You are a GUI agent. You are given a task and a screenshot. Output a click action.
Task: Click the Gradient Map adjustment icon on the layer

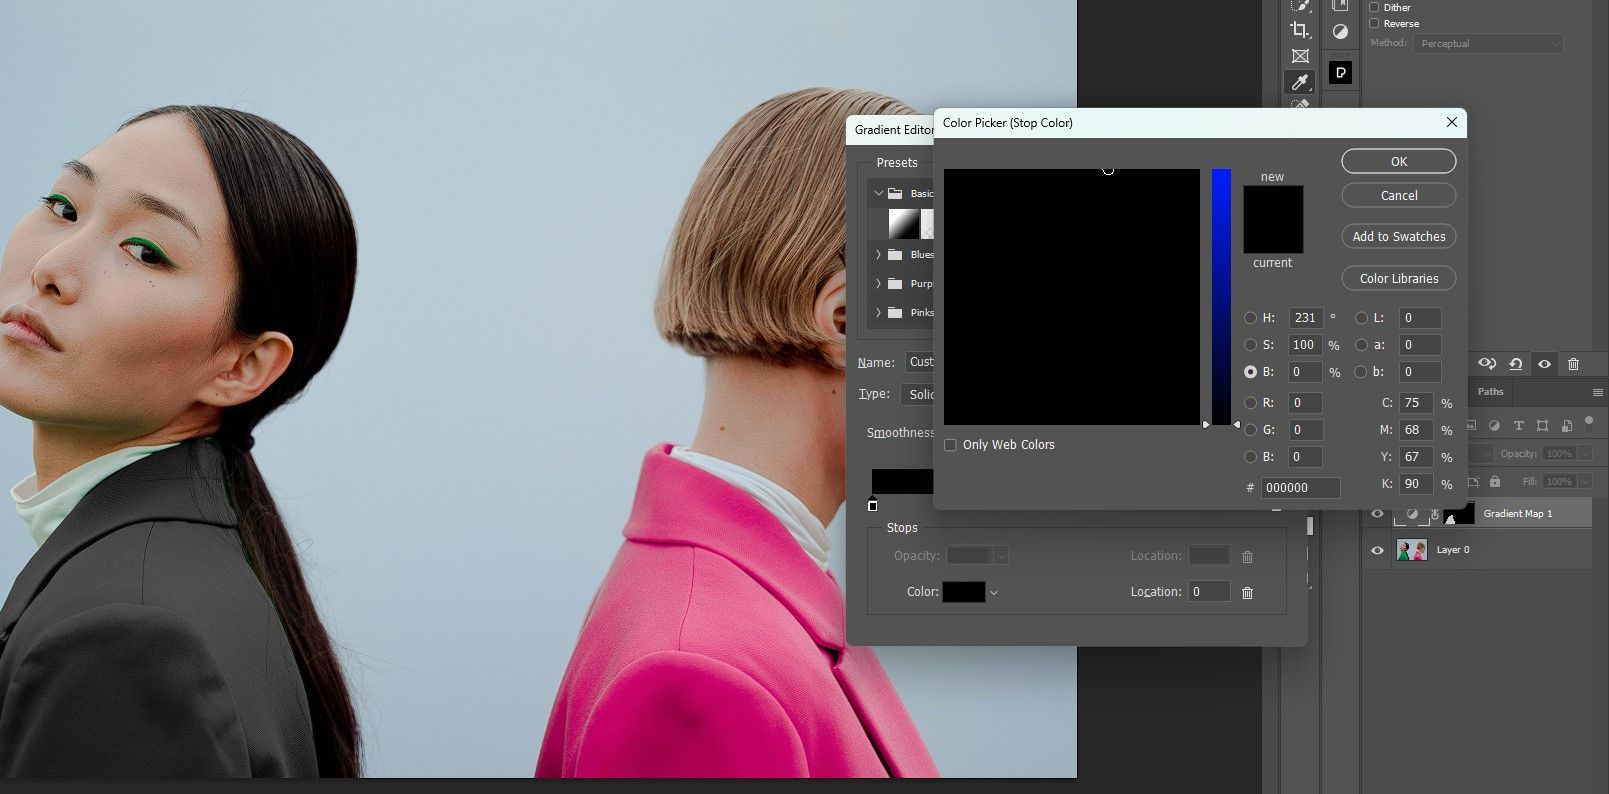pyautogui.click(x=1412, y=514)
